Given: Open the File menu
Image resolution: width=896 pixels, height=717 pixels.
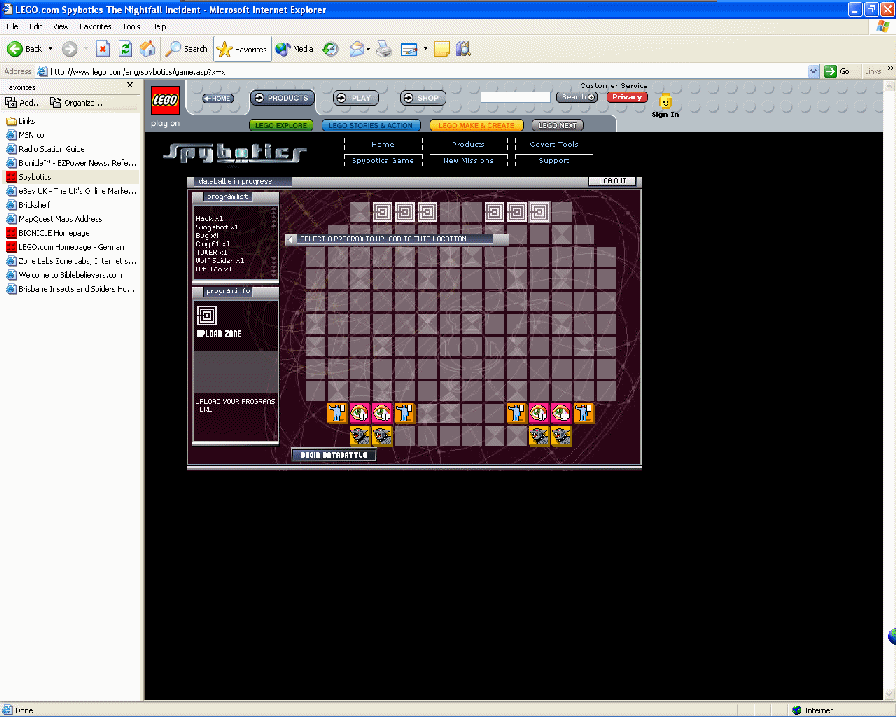Looking at the screenshot, I should click(12, 26).
